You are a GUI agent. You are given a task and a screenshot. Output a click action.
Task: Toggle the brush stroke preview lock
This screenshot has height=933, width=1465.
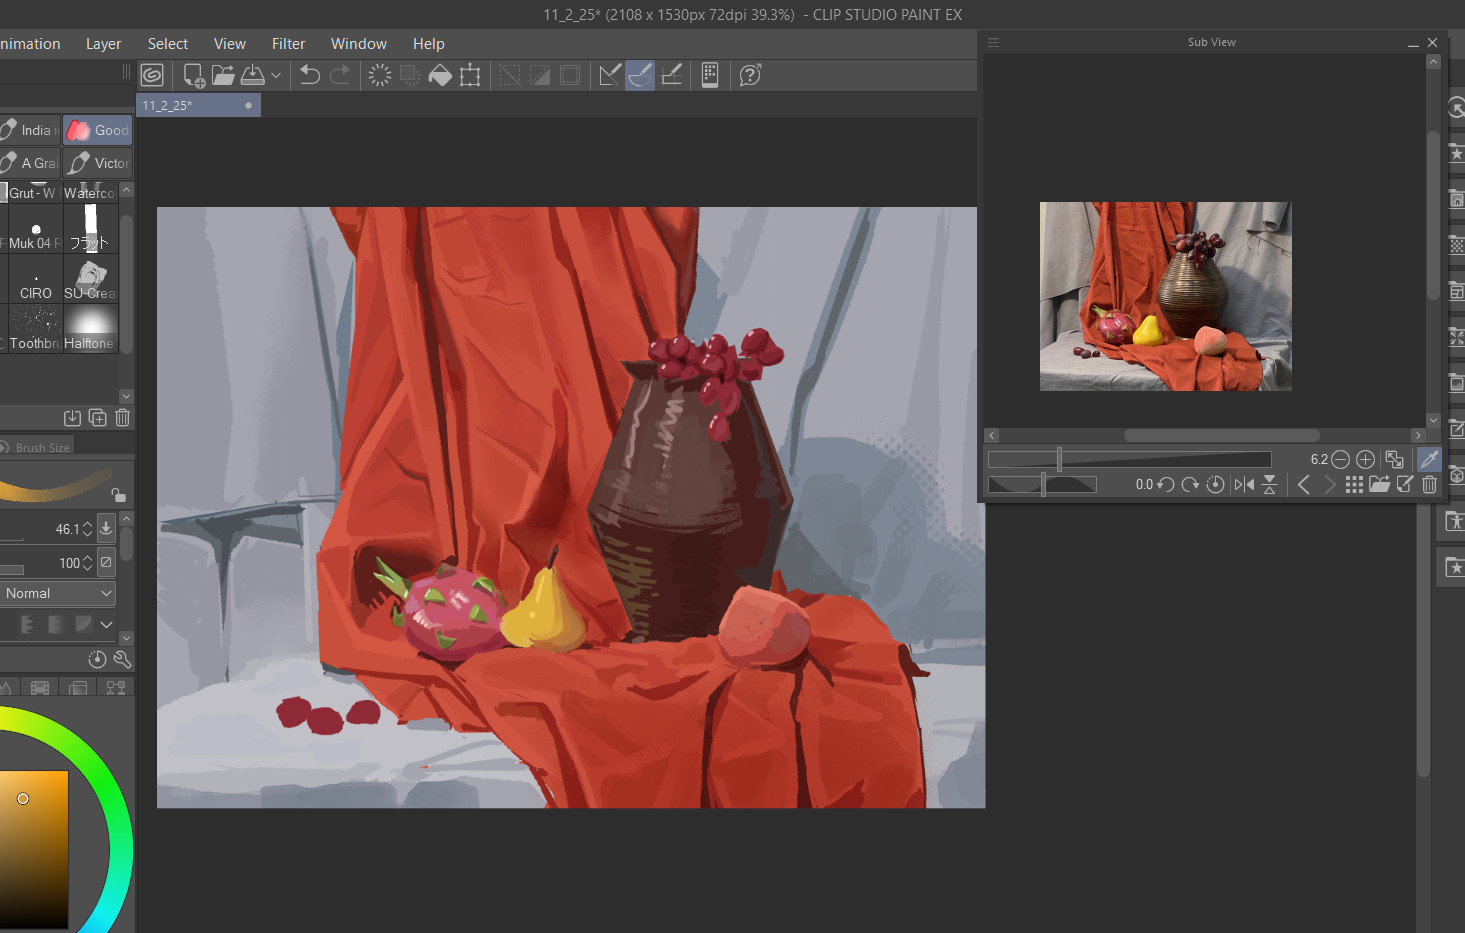[x=118, y=494]
